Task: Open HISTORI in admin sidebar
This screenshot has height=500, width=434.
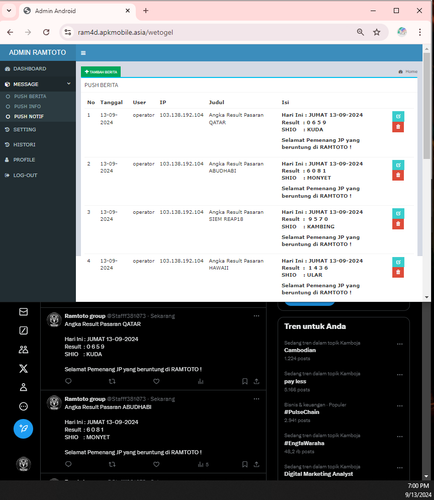Action: click(x=24, y=145)
